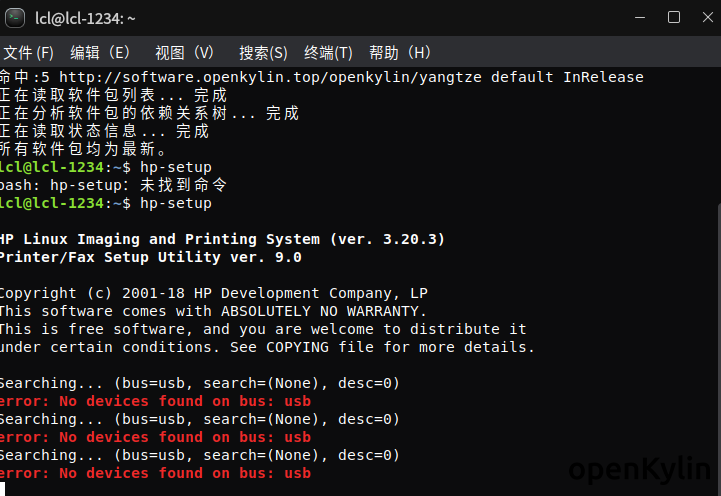This screenshot has width=721, height=496.
Task: Click the Copyright 2001-18 HP Development Company line
Action: tap(213, 293)
